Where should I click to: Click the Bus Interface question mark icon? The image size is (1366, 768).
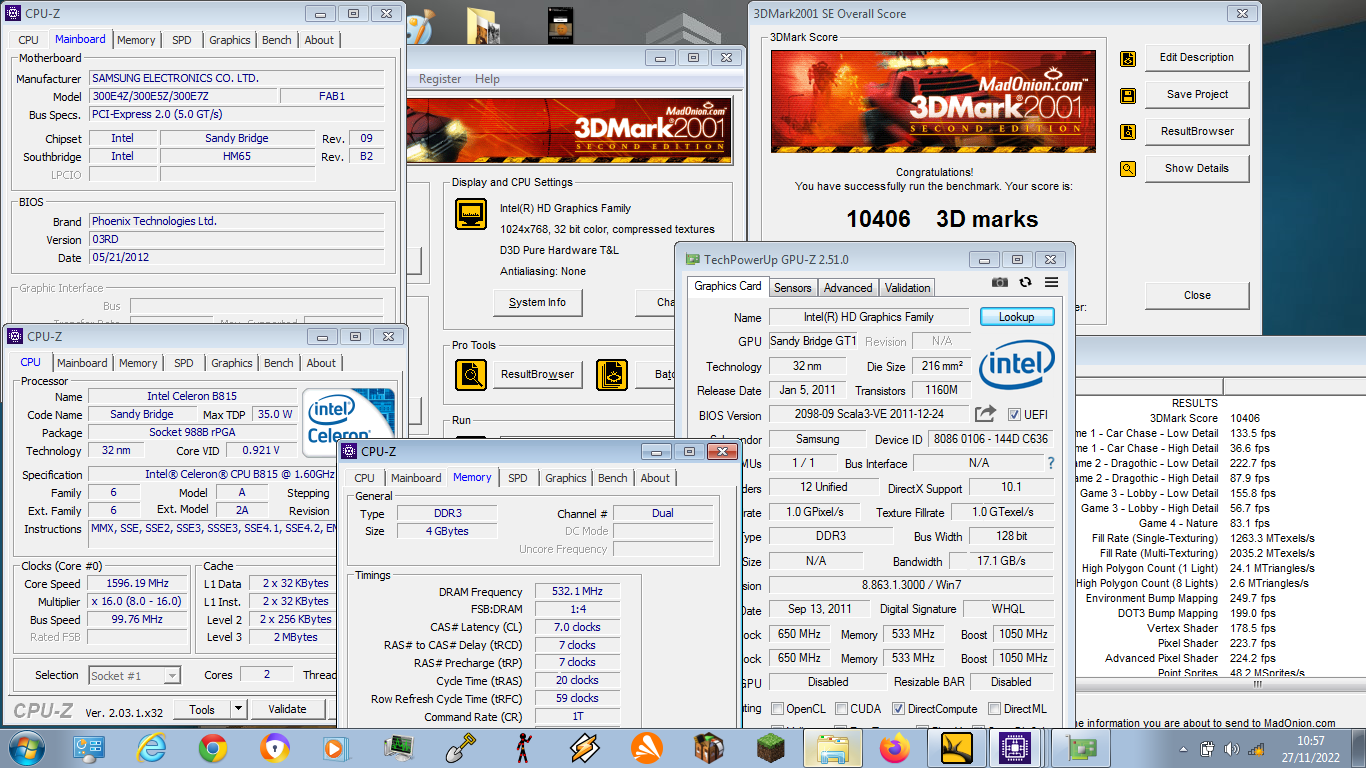pos(1051,463)
